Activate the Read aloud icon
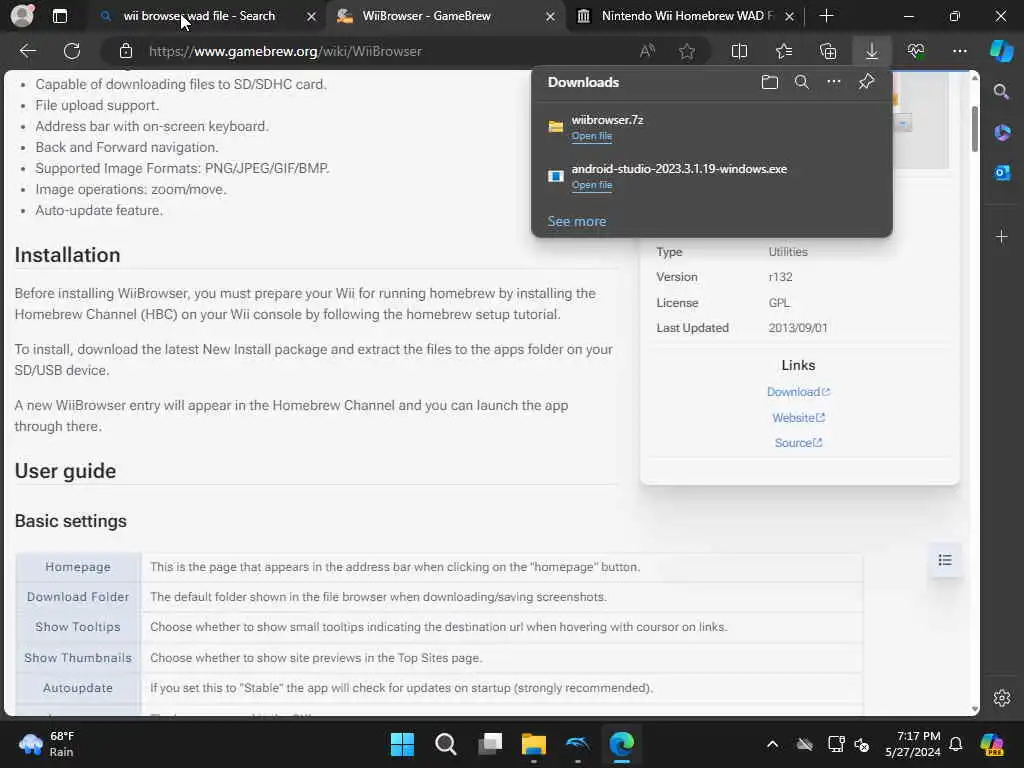The width and height of the screenshot is (1024, 768). [x=647, y=51]
